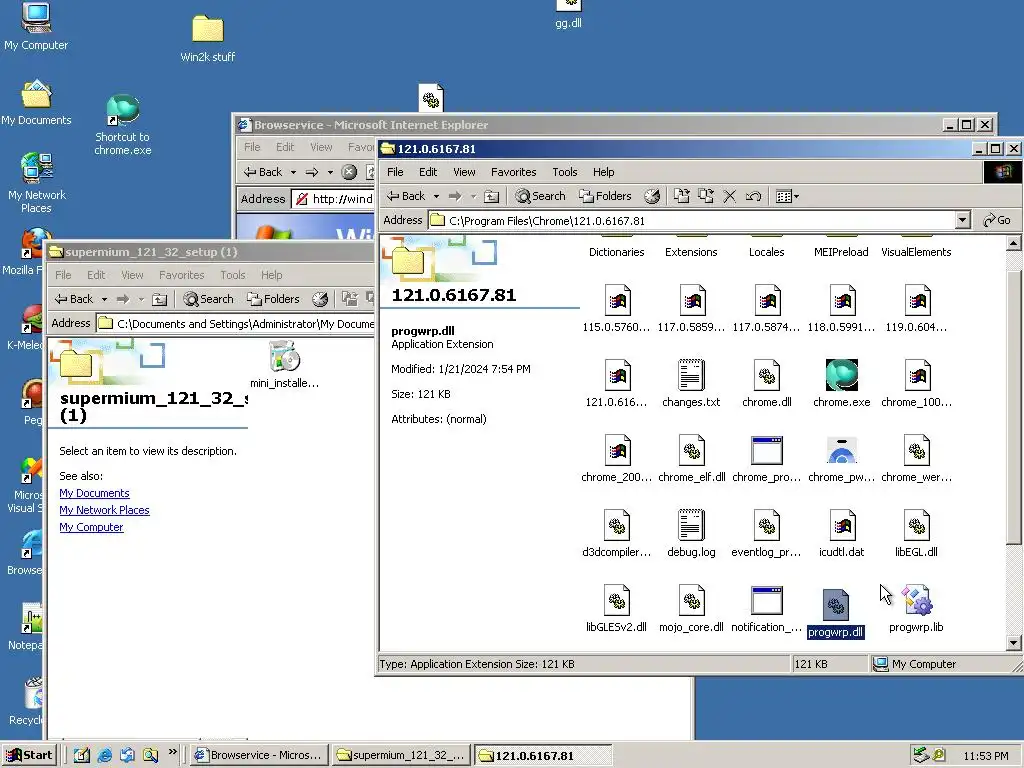
Task: Open Back dropdown arrow in supermium window
Action: 104,299
